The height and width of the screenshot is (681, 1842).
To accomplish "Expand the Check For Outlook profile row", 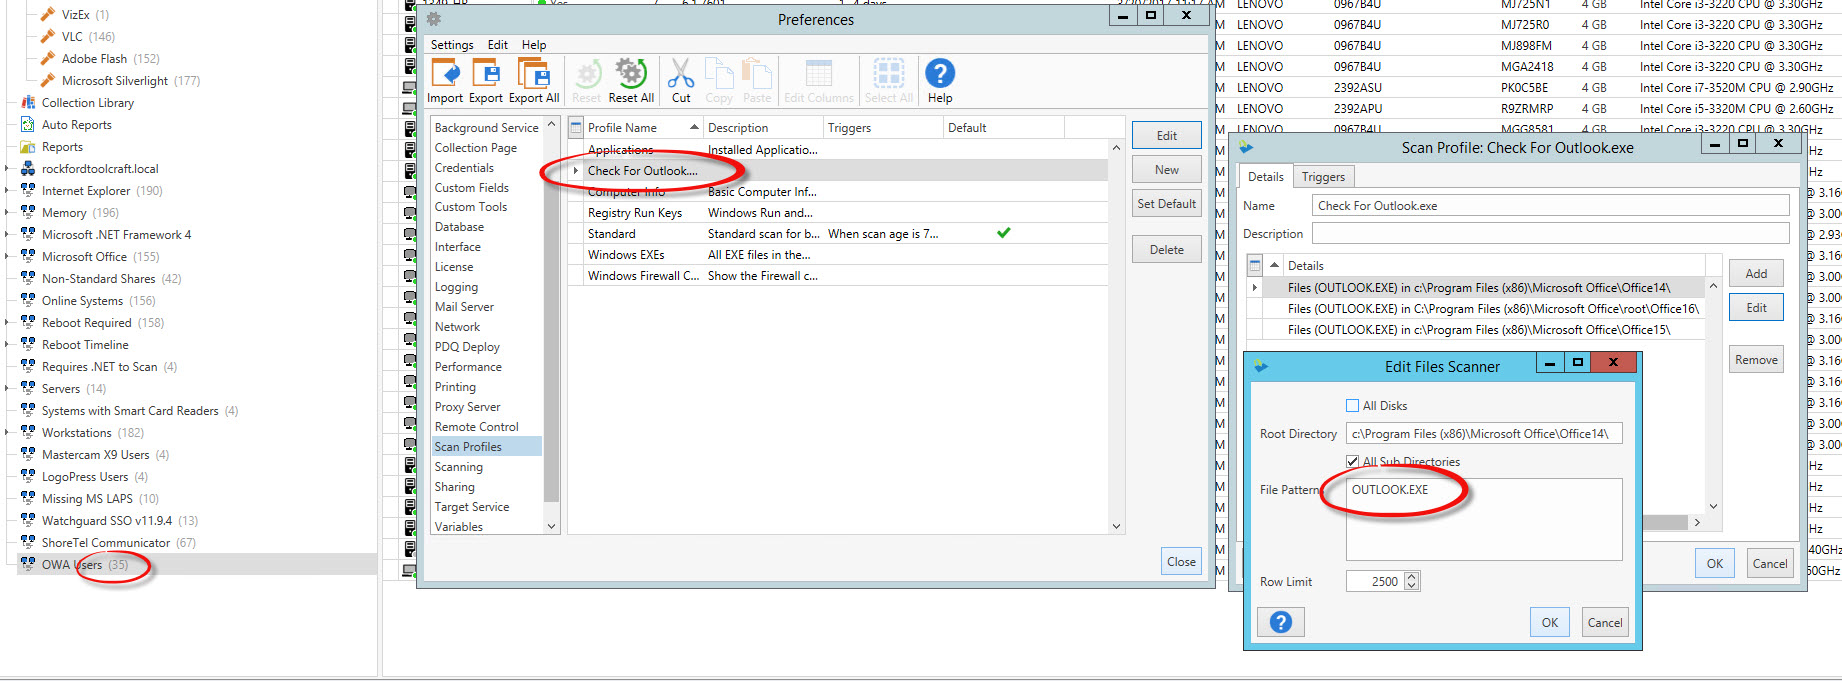I will (x=576, y=171).
